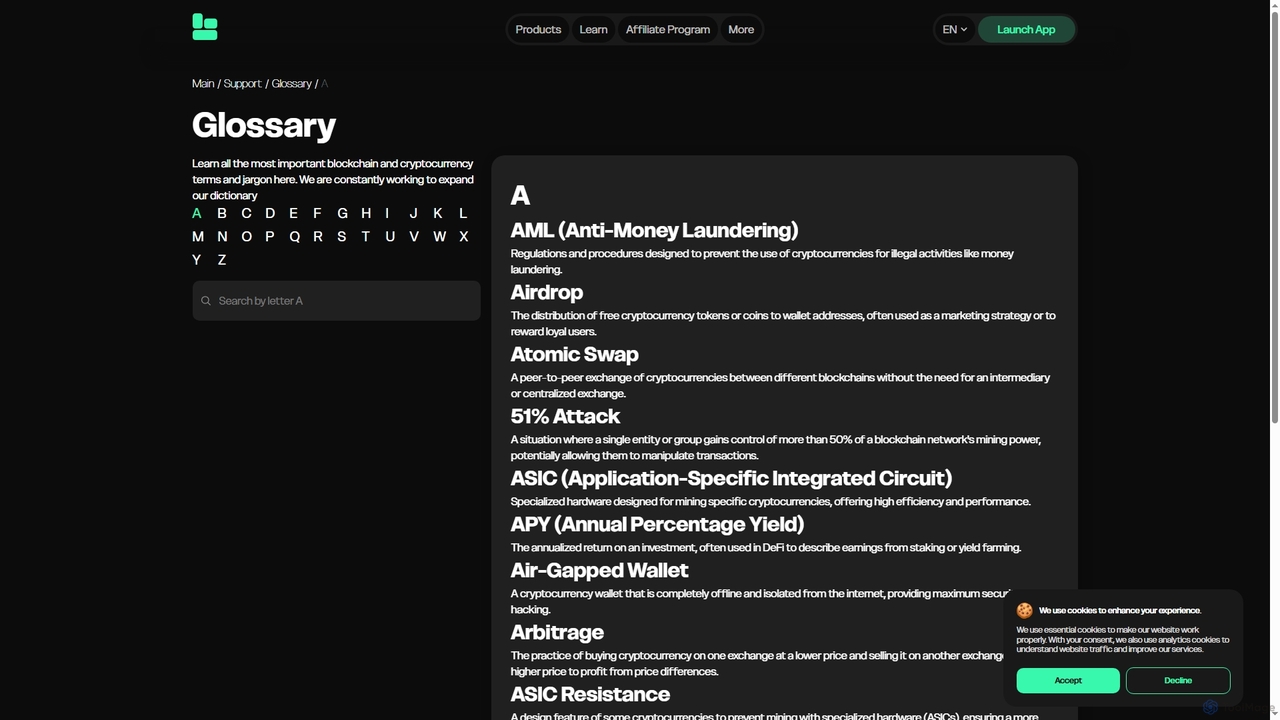Click the Glossary page heading
The width and height of the screenshot is (1280, 720).
(x=264, y=125)
